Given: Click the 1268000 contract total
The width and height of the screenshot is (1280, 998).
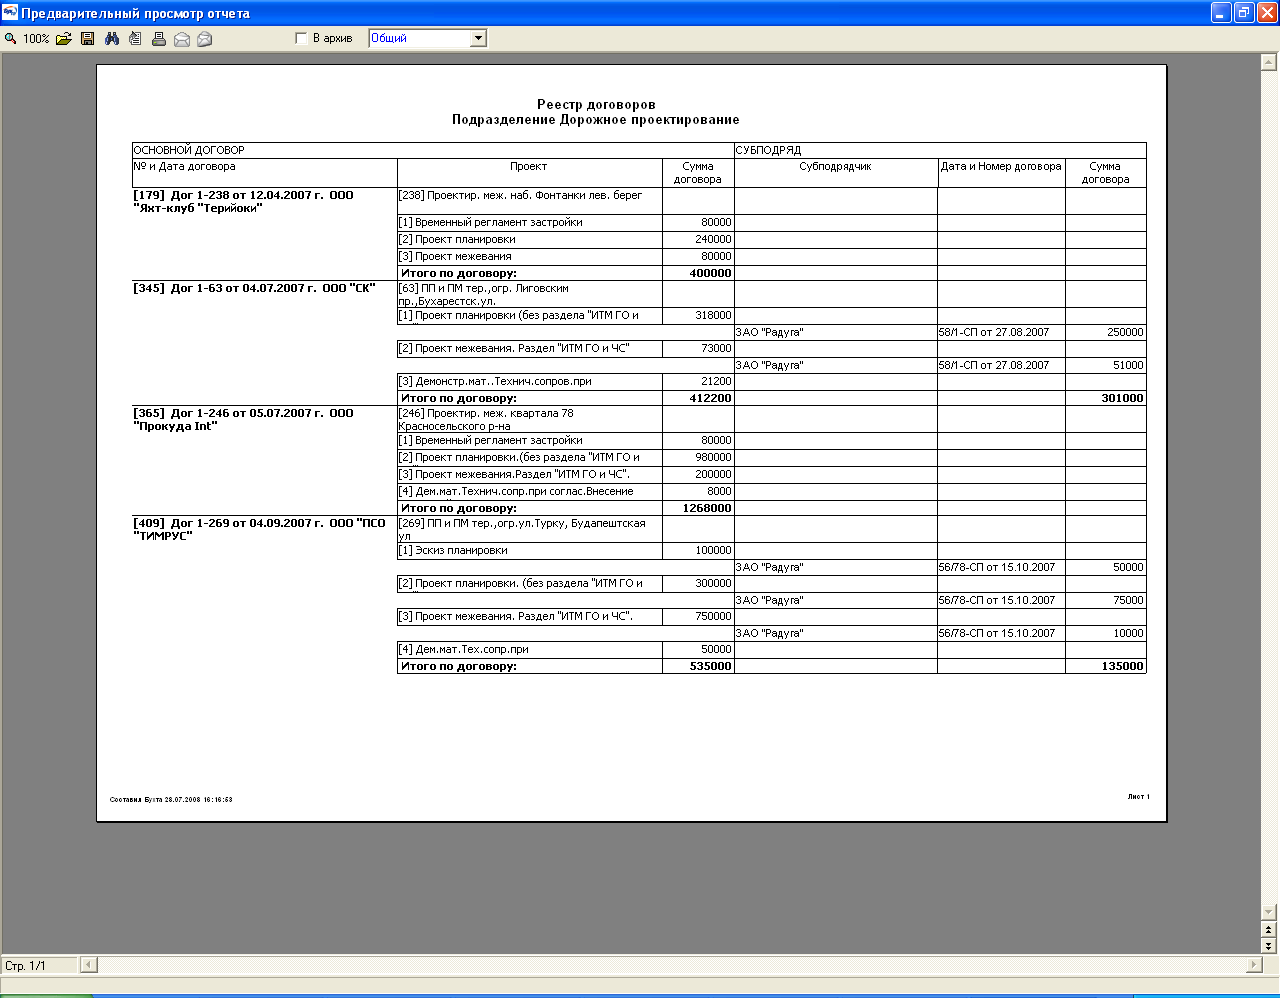Looking at the screenshot, I should click(698, 508).
